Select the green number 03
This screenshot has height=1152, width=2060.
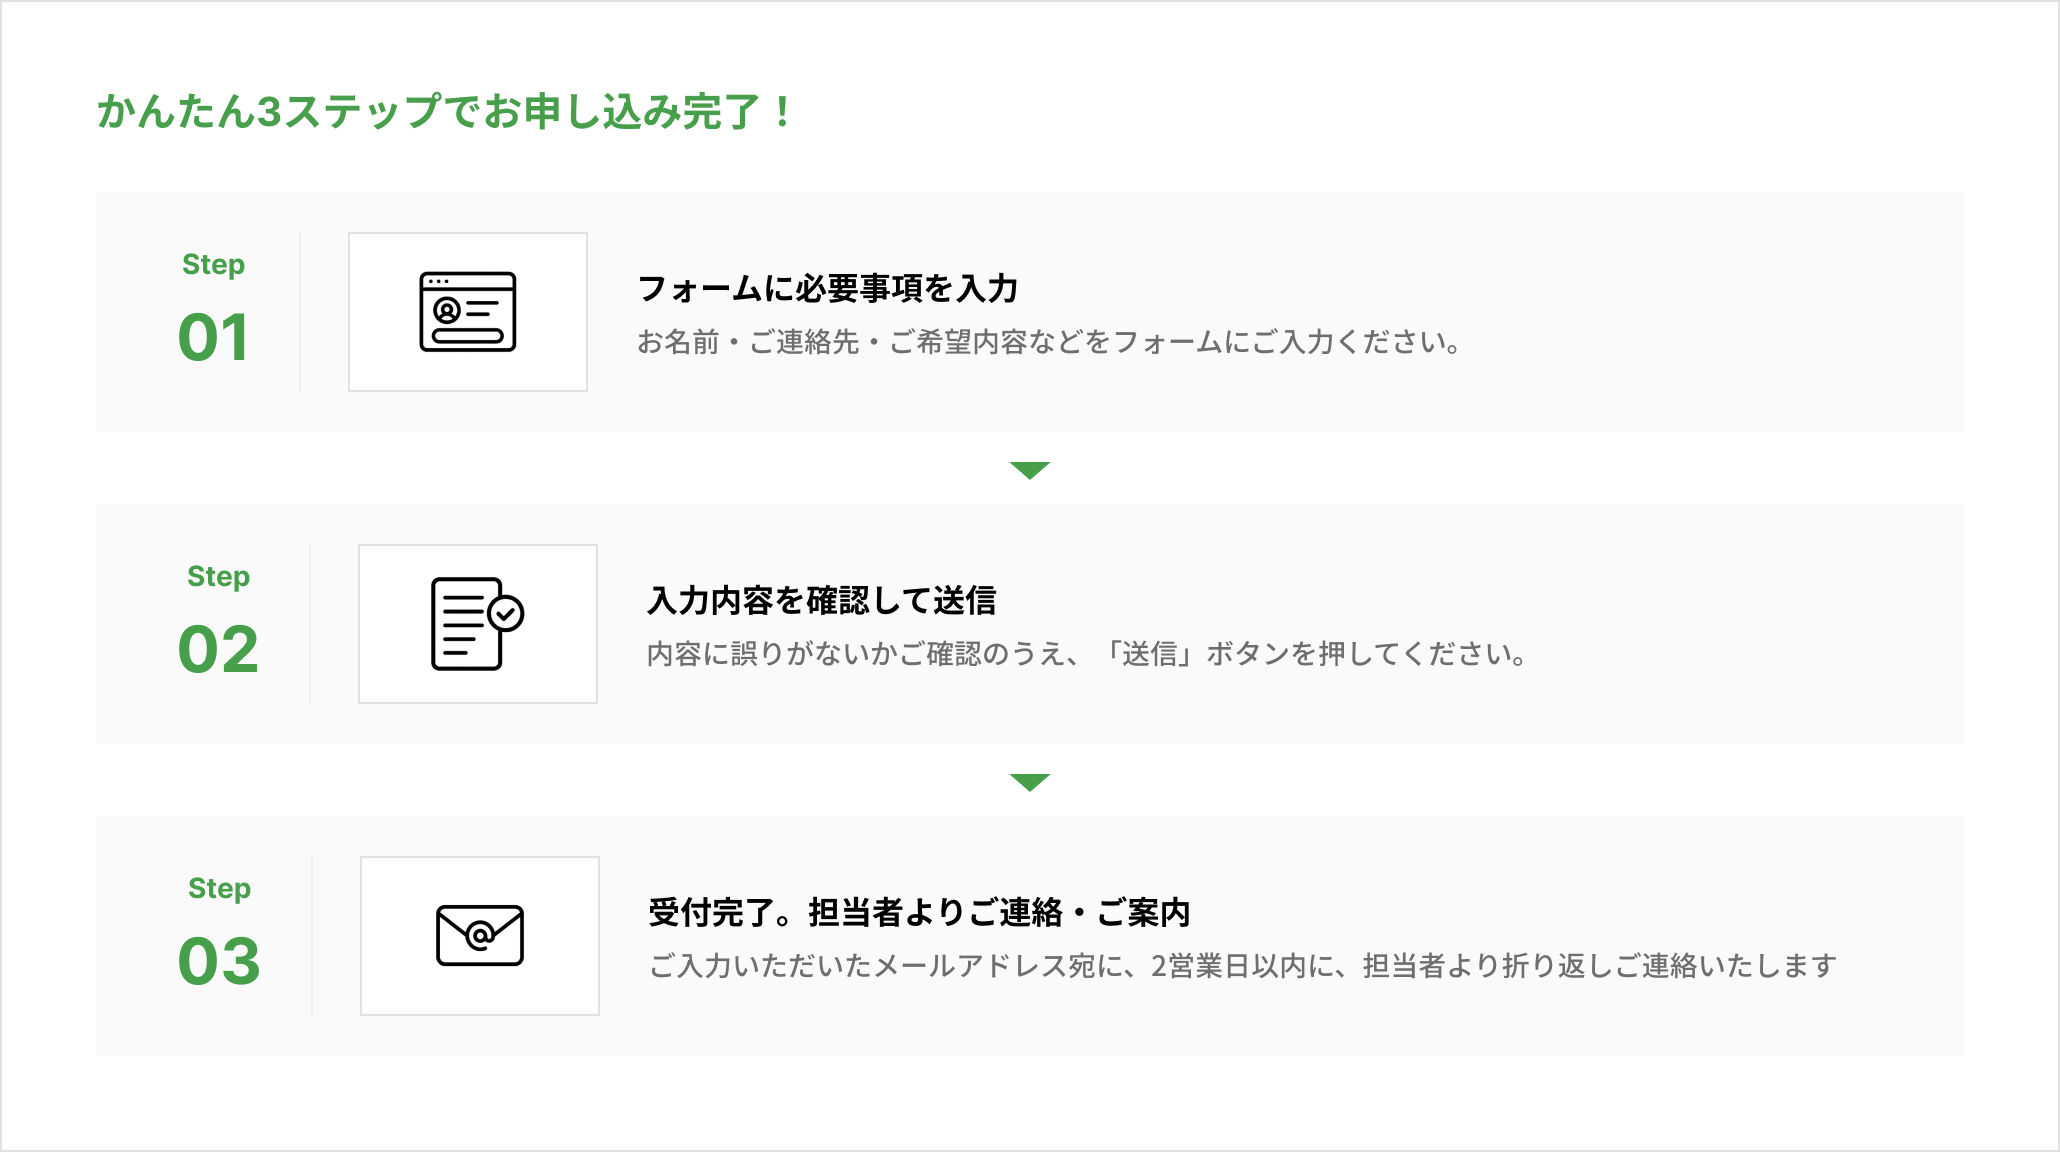coord(219,962)
